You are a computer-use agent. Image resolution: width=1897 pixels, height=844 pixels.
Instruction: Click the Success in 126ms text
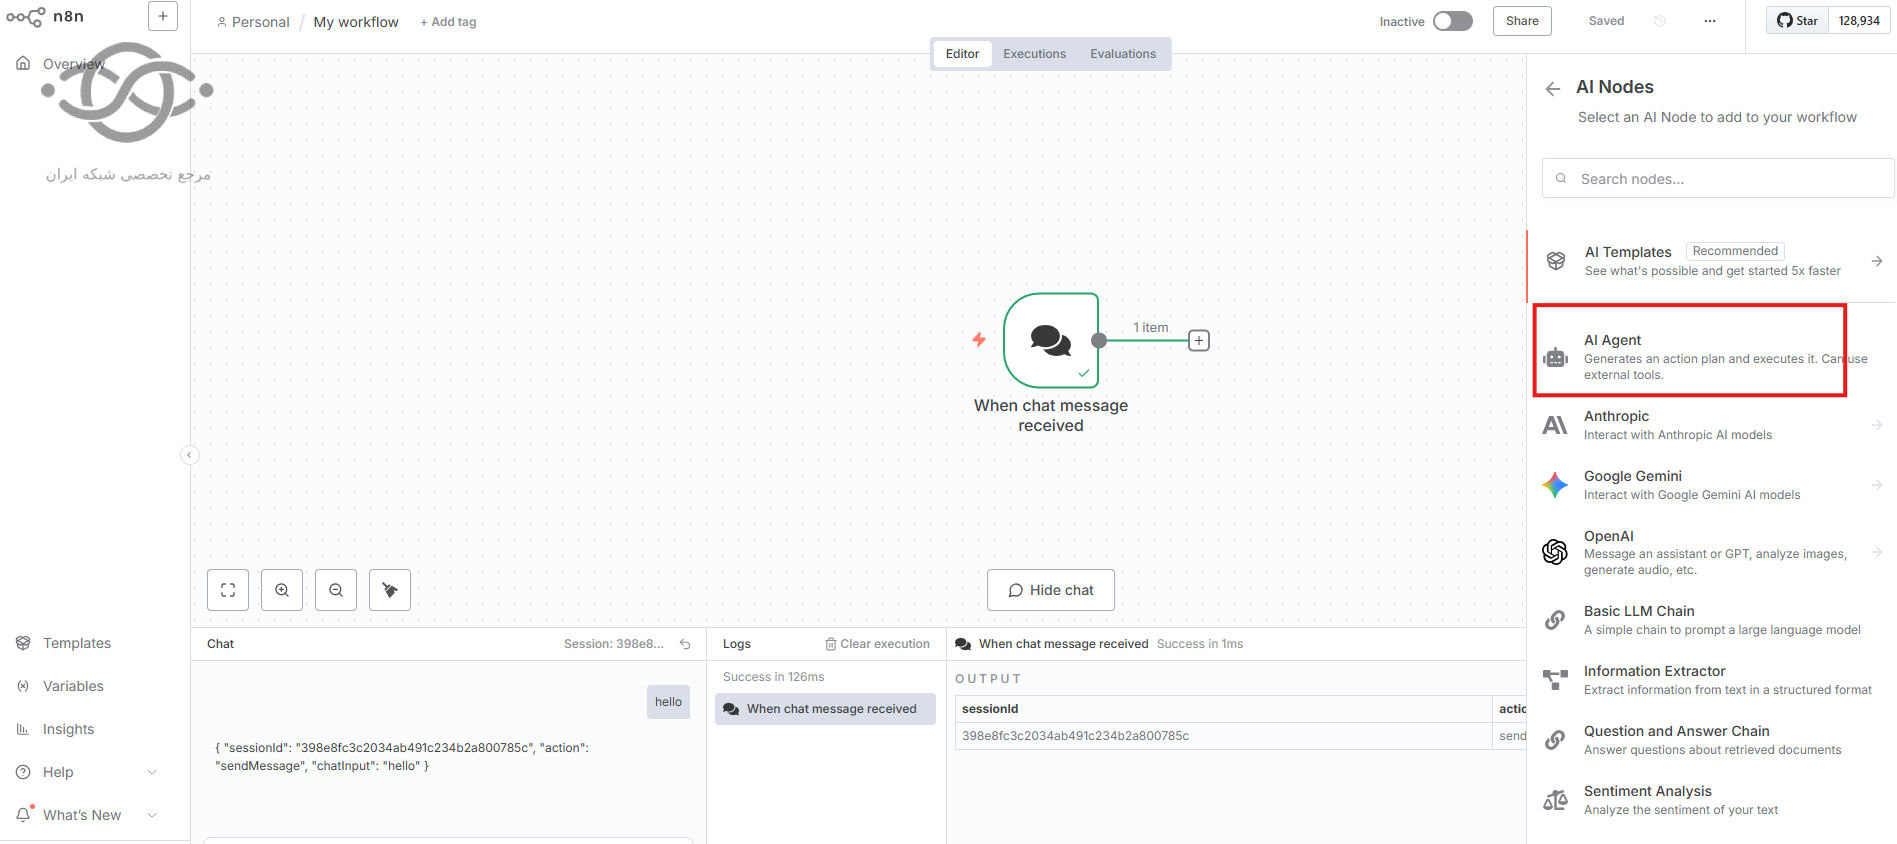[x=774, y=677]
